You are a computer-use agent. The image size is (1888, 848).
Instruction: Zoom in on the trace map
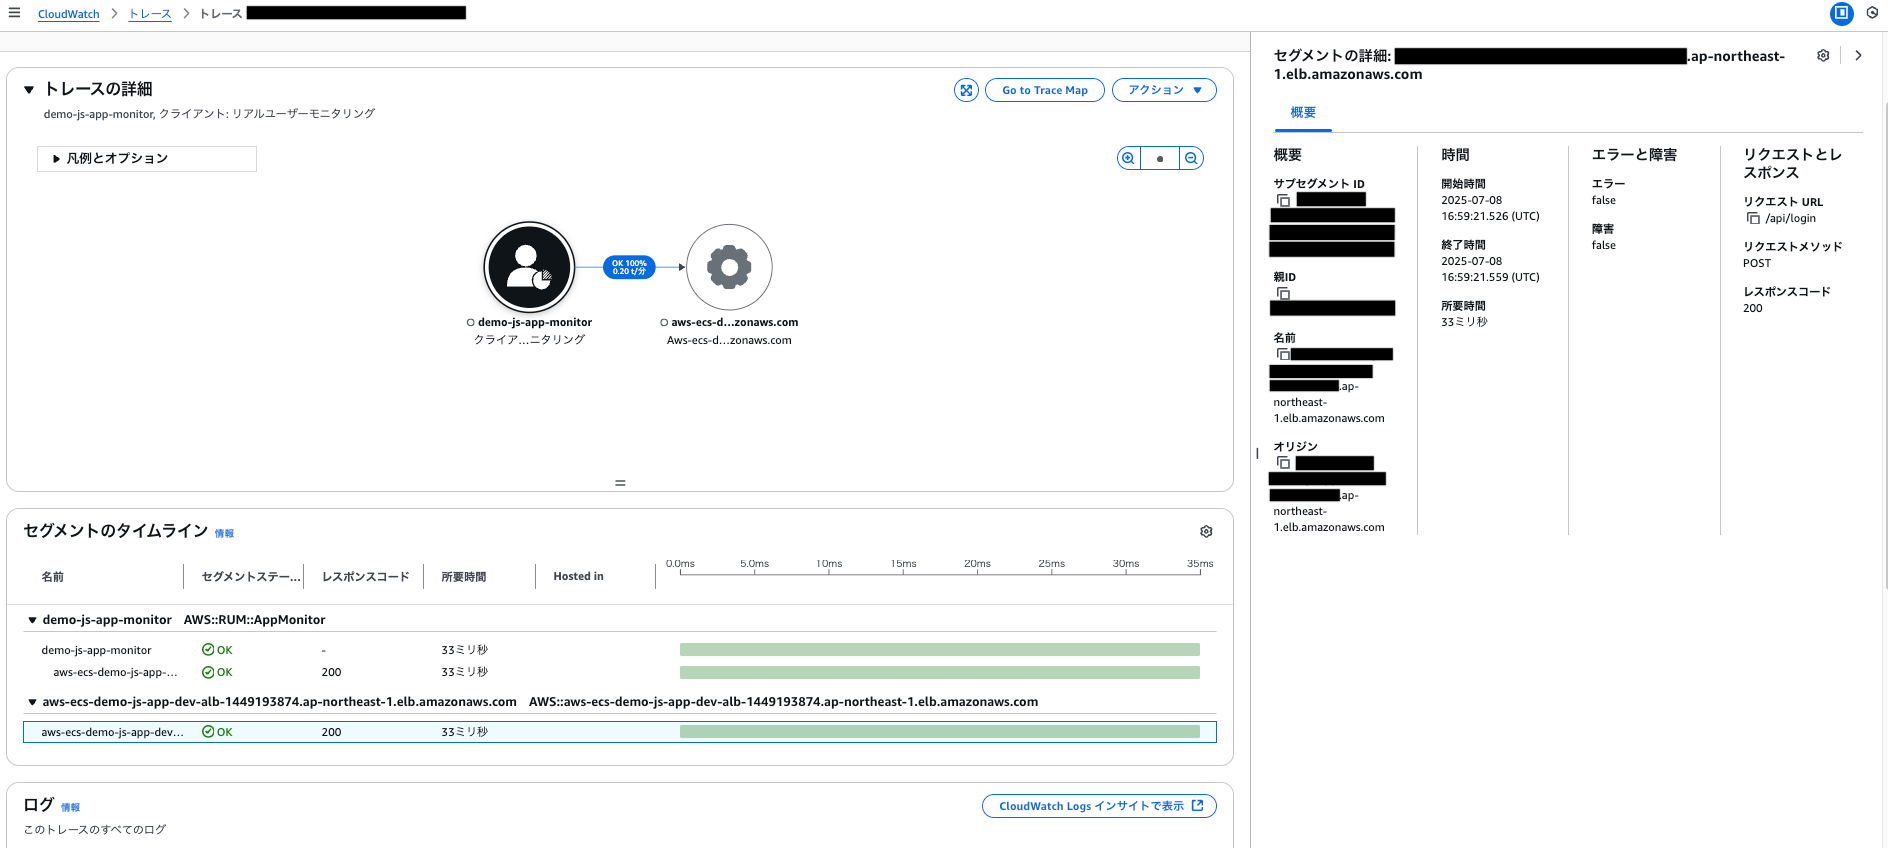pos(1128,158)
